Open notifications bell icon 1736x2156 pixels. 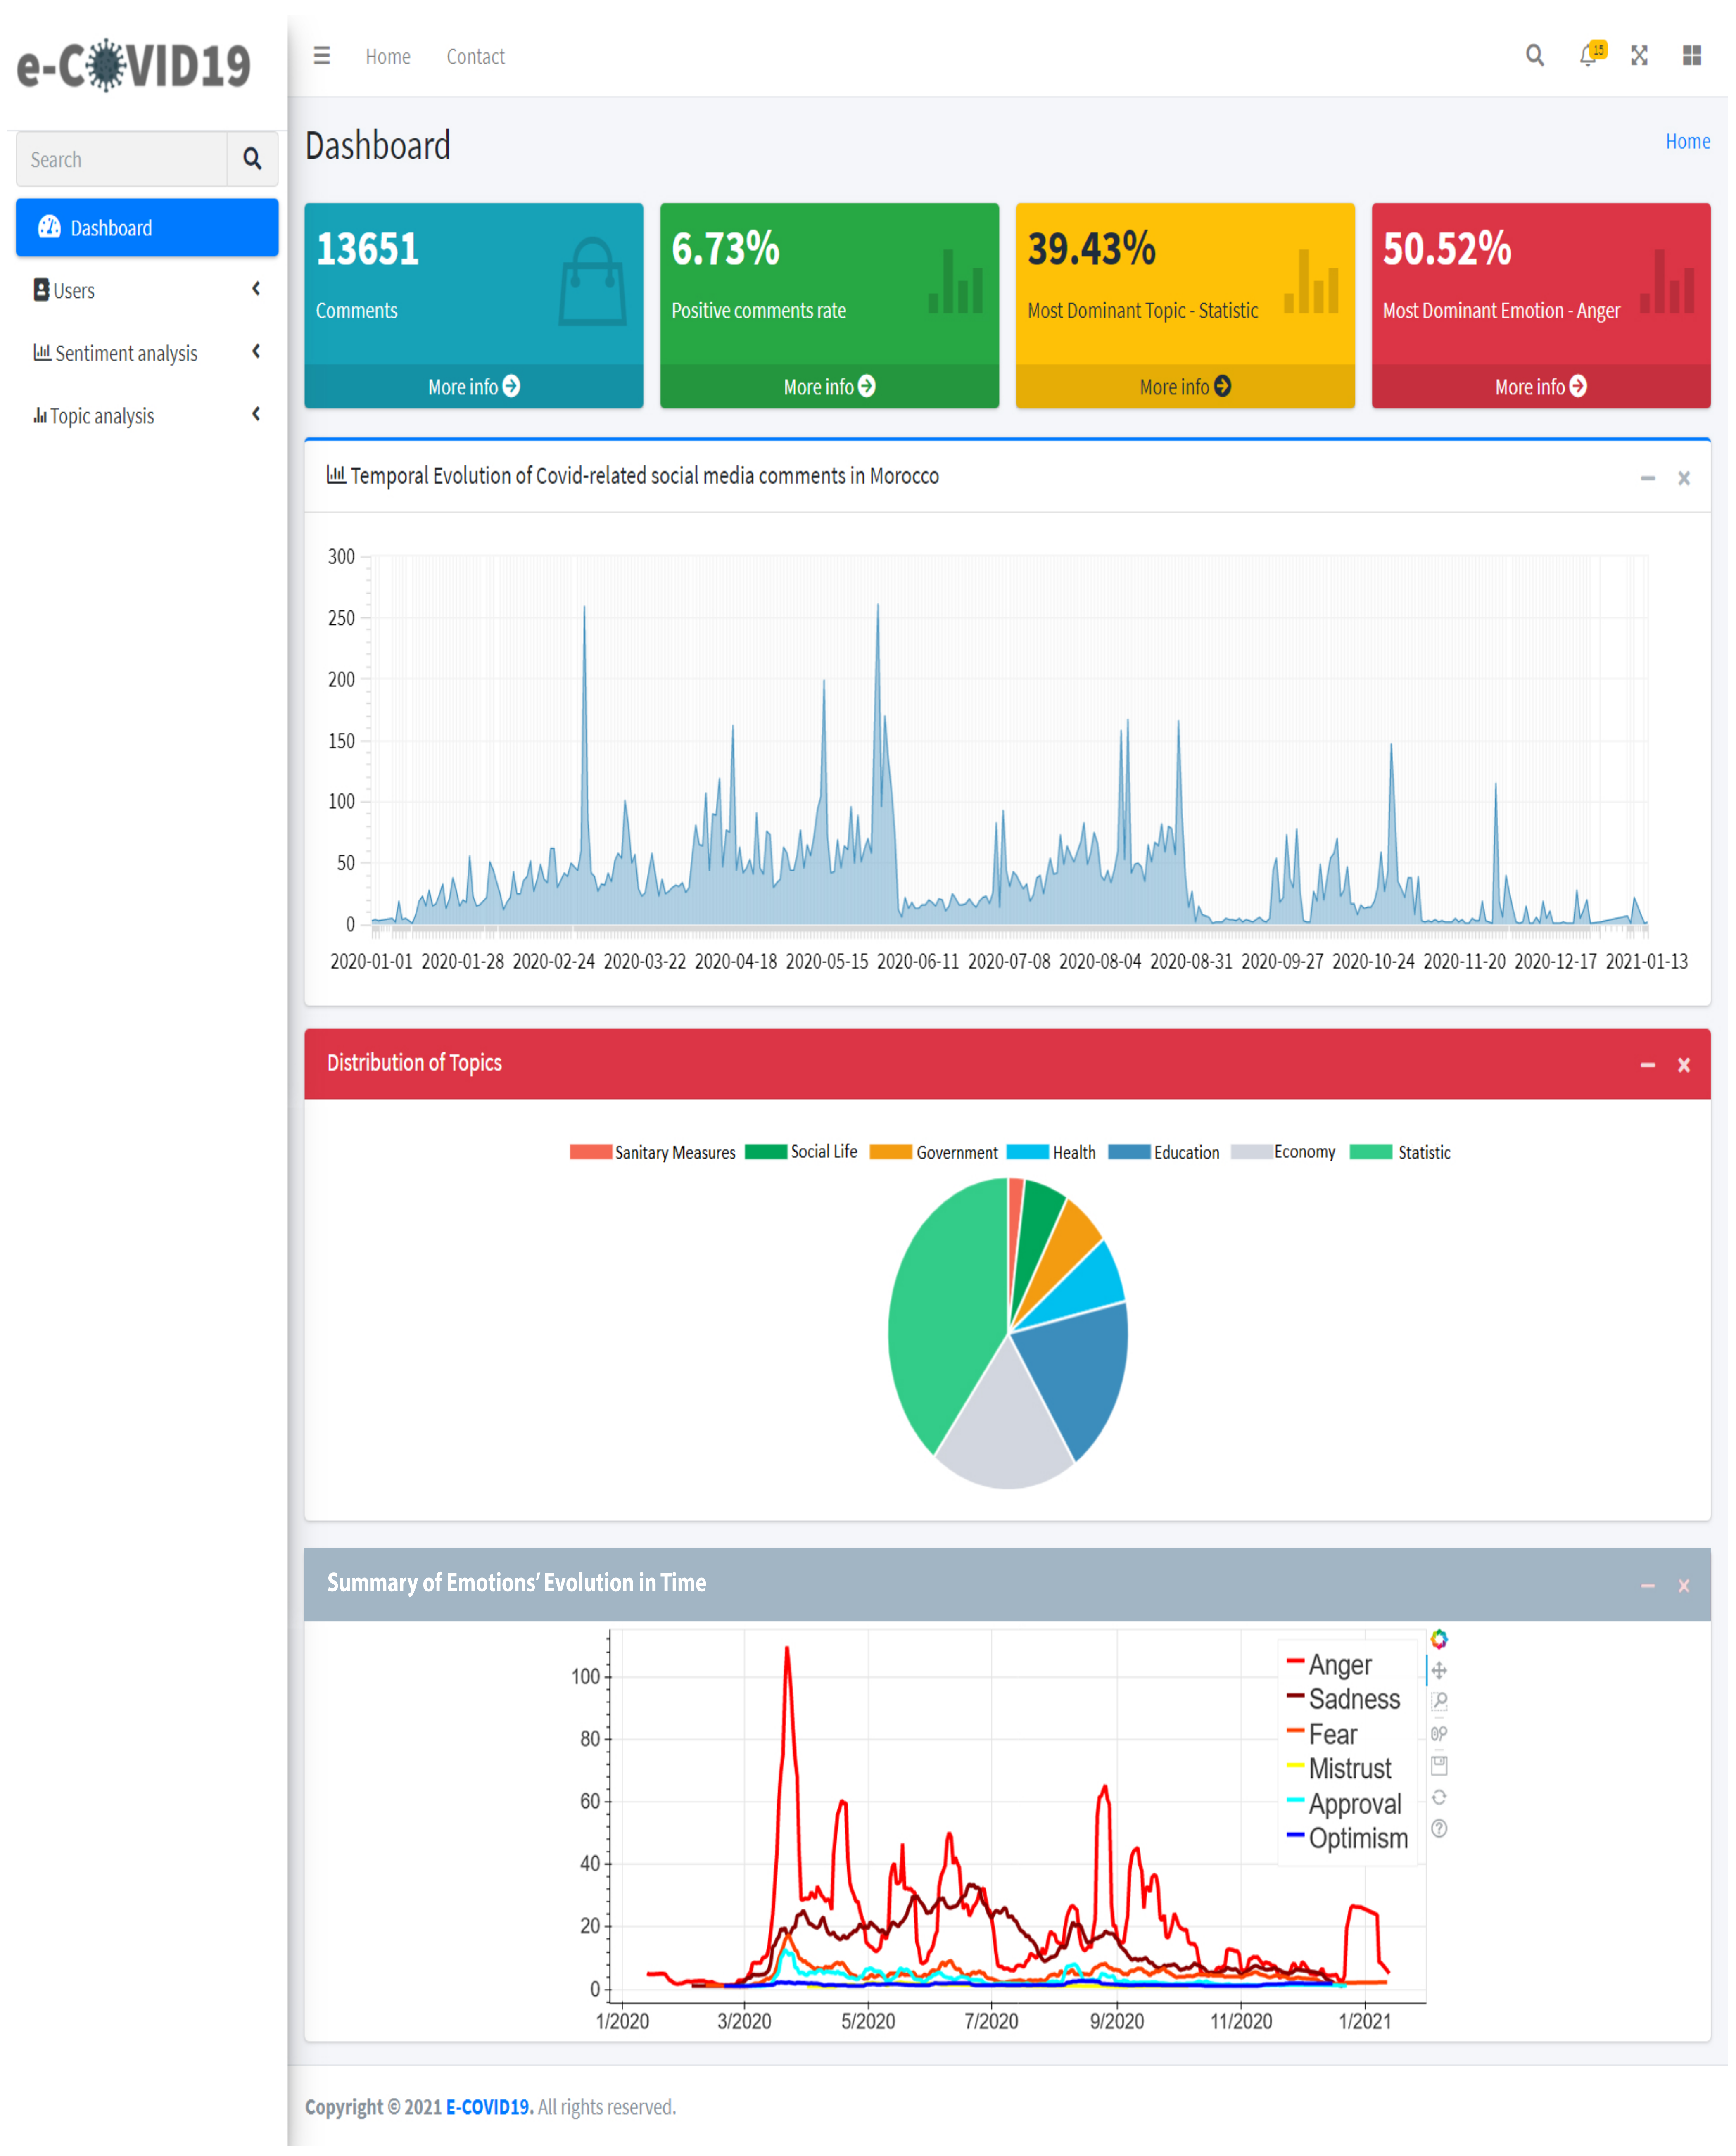click(1589, 56)
